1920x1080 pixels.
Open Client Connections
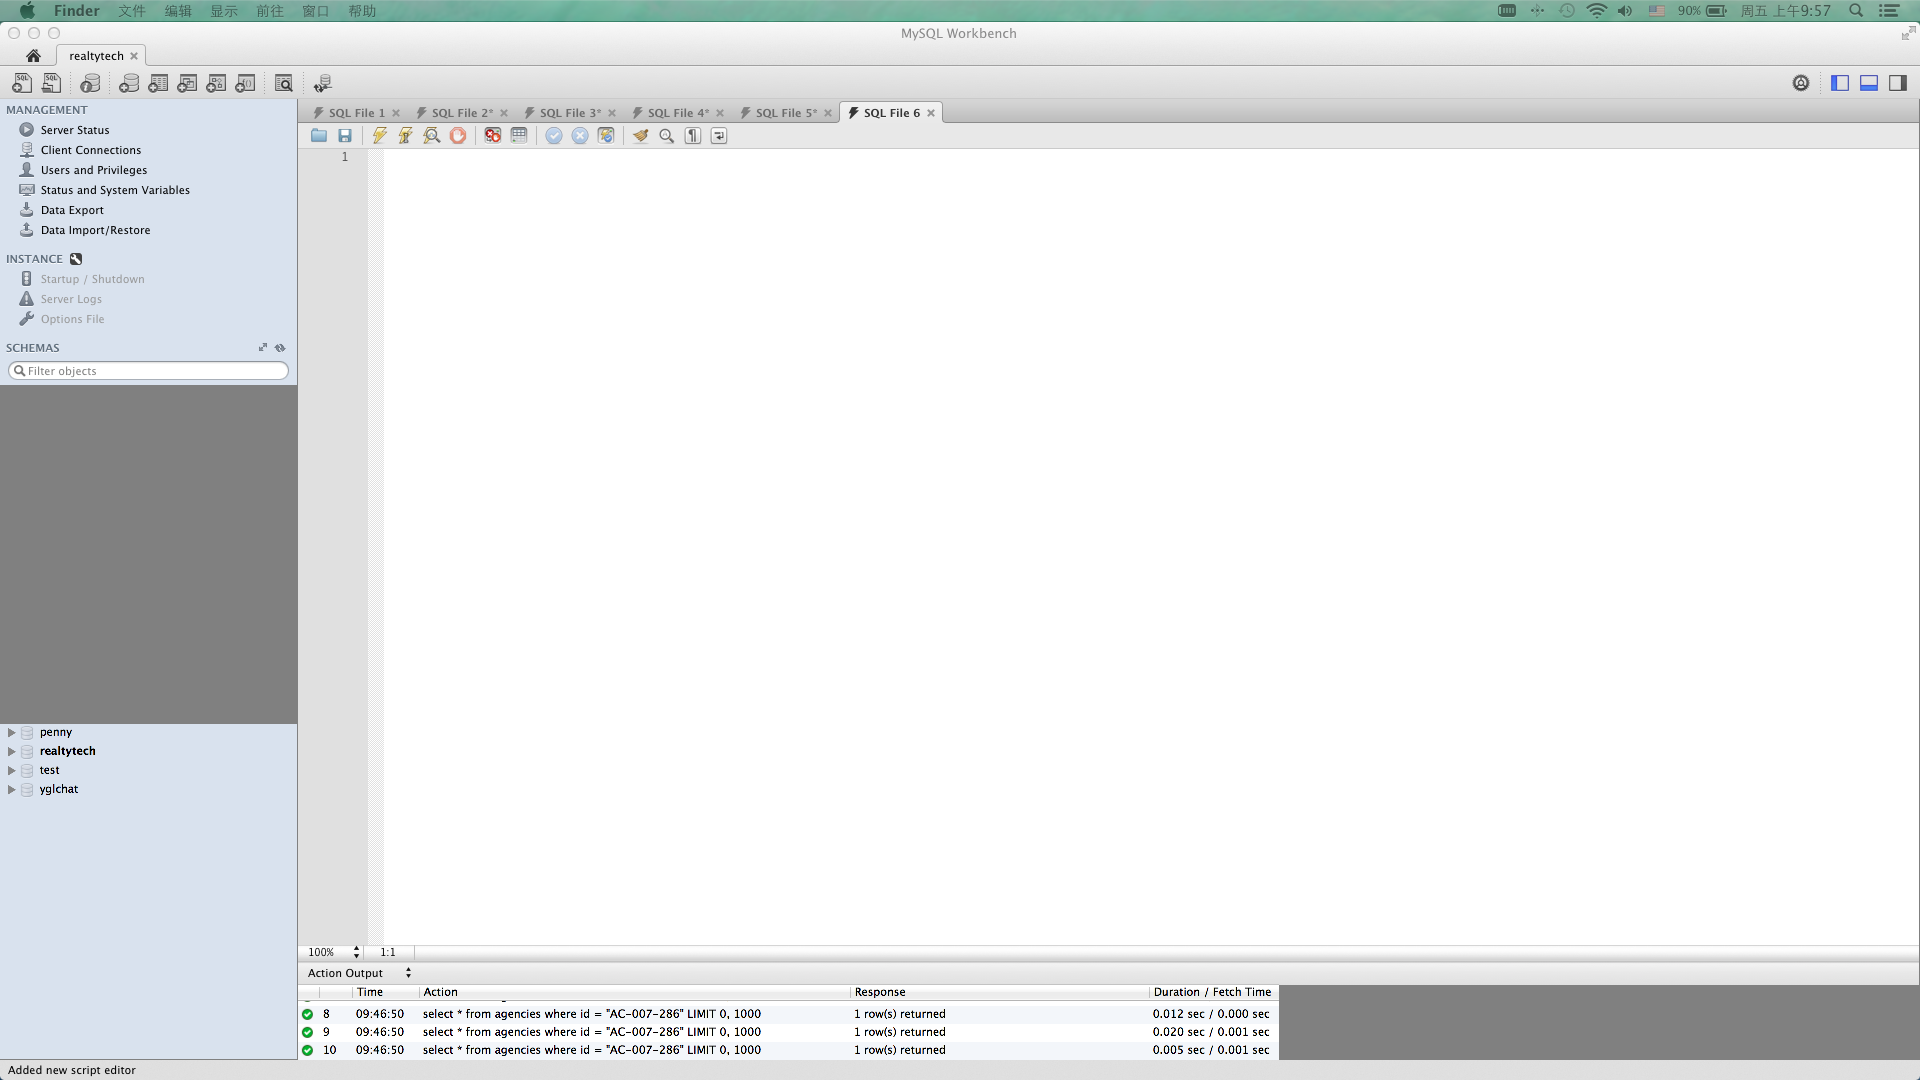click(x=91, y=150)
